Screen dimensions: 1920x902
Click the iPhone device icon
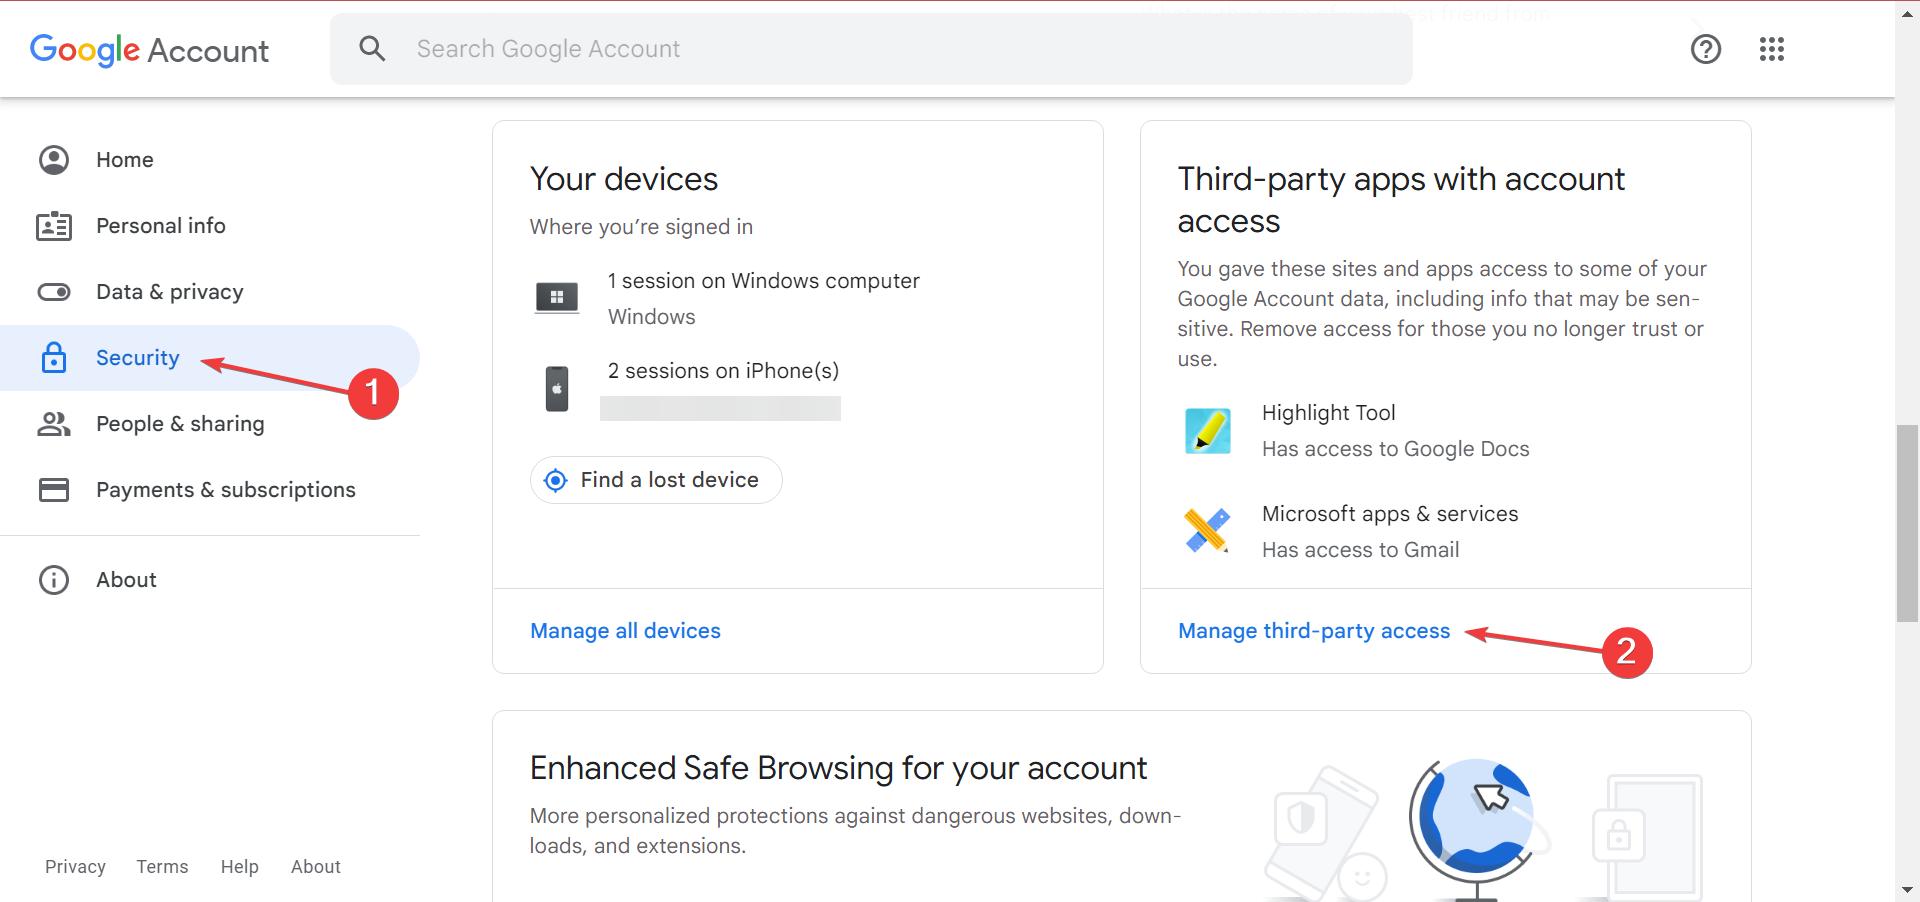pyautogui.click(x=557, y=388)
